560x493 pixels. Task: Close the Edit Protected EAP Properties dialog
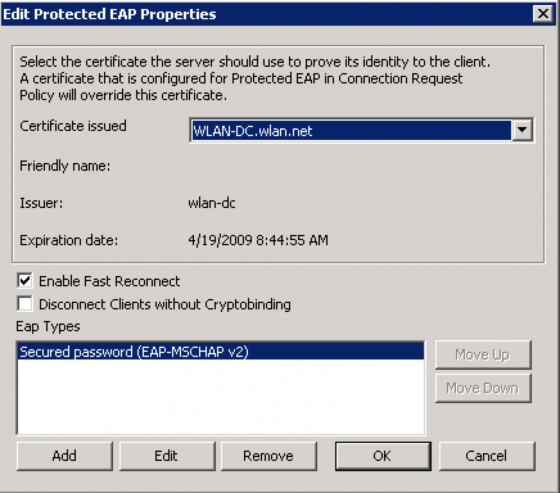pos(543,14)
